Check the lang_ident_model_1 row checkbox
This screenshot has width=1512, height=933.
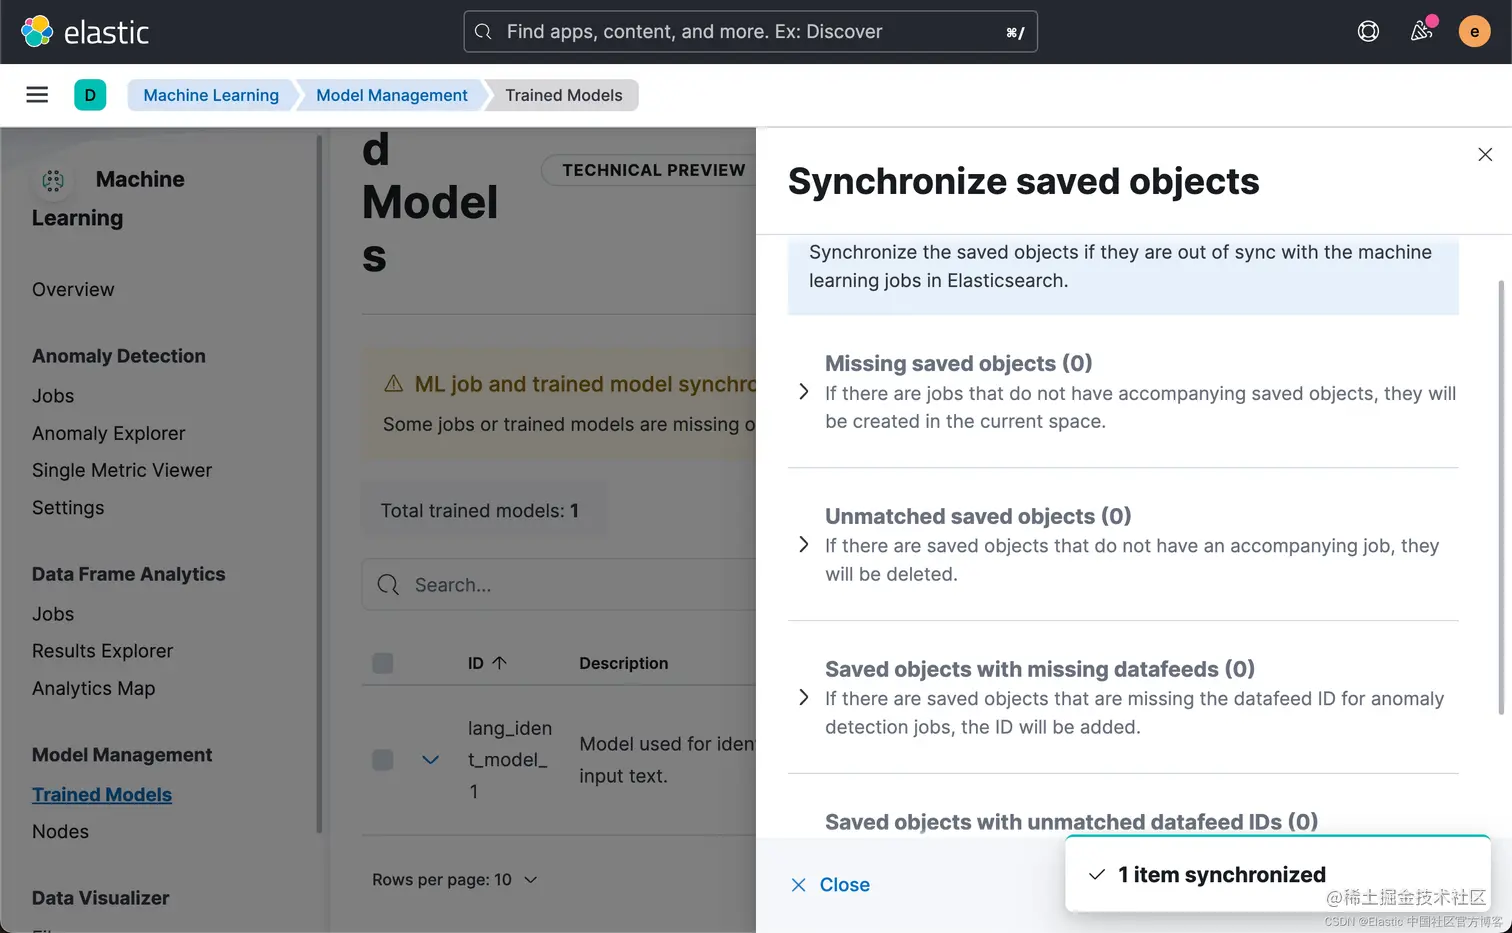click(x=383, y=760)
